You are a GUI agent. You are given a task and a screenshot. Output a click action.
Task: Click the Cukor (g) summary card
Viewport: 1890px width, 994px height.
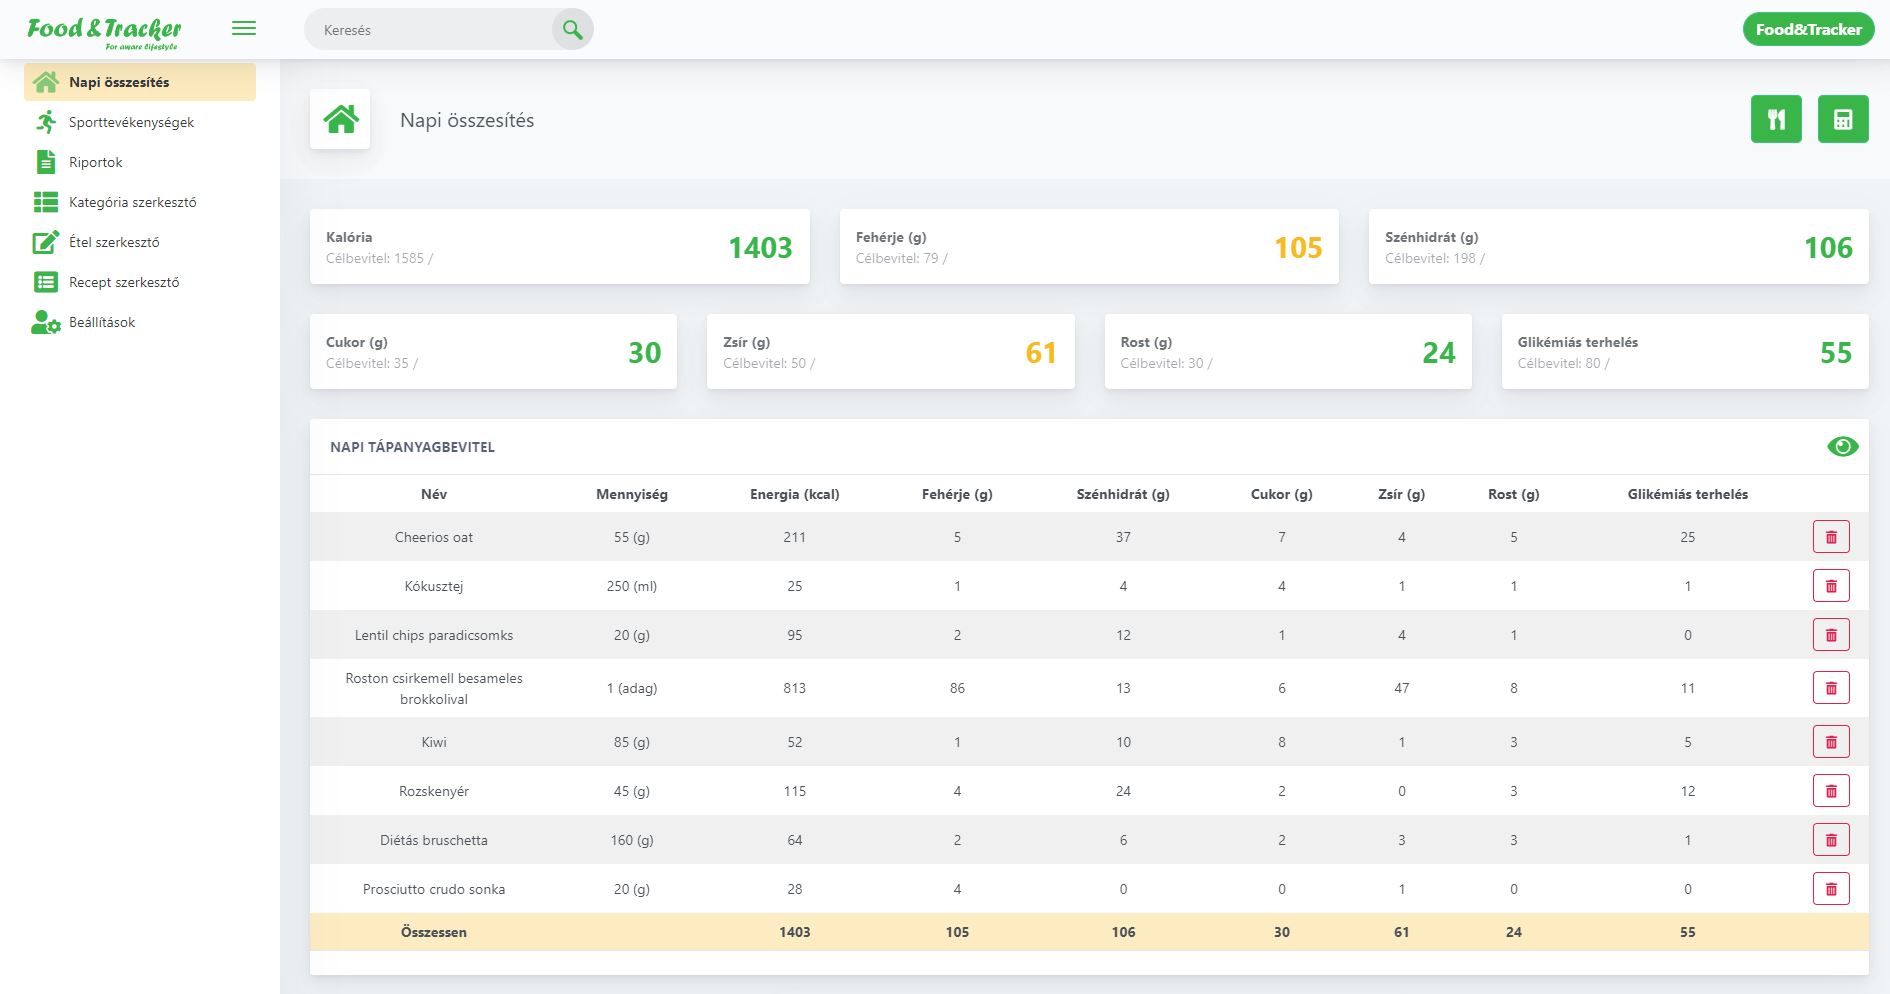coord(493,351)
